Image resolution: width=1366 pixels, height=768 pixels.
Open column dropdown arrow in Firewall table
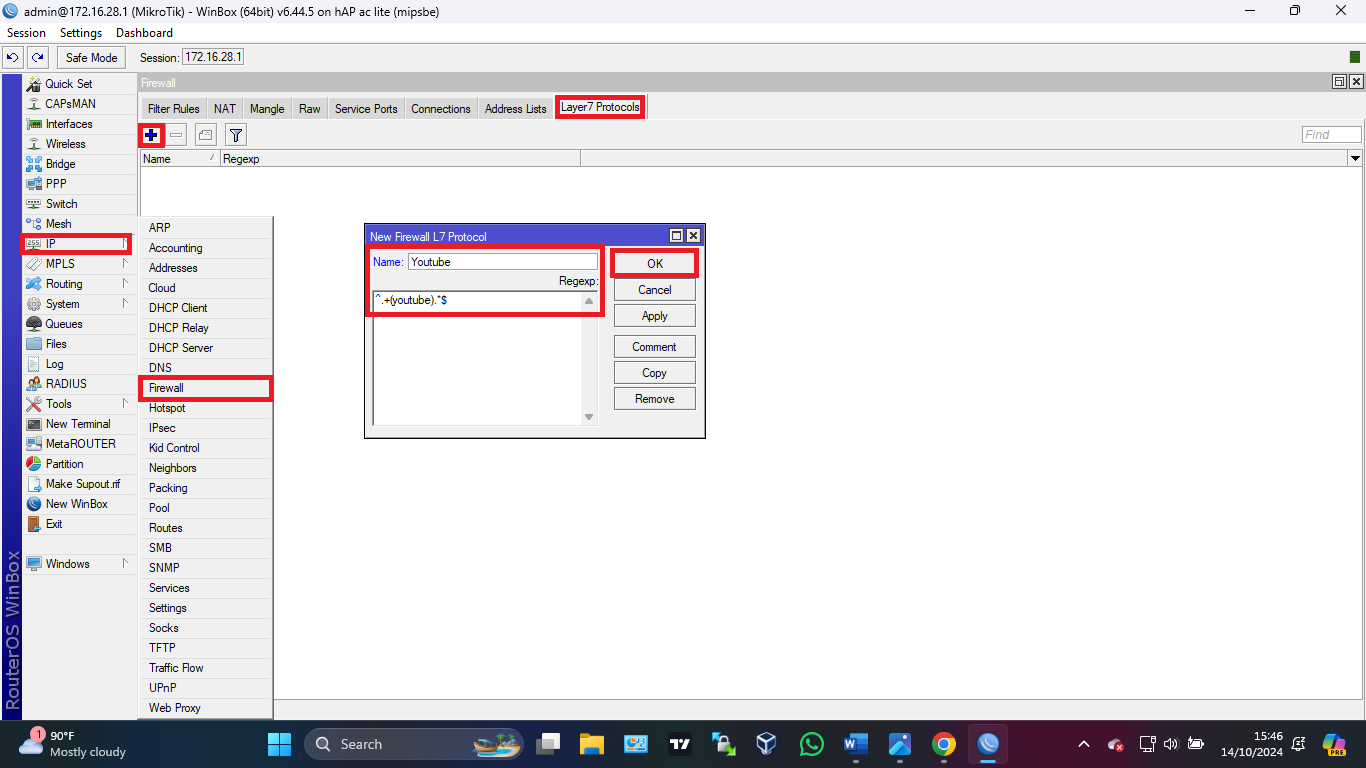coord(1355,158)
